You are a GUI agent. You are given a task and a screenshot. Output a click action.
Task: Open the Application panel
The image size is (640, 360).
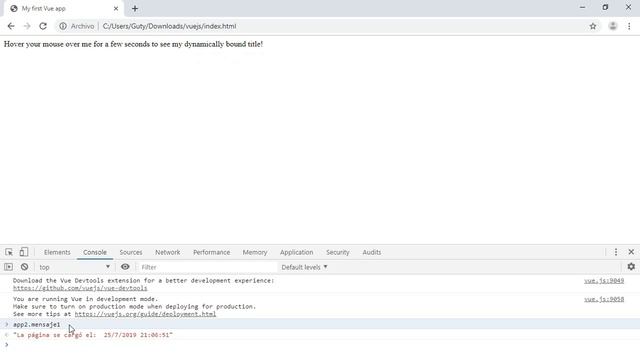click(296, 252)
